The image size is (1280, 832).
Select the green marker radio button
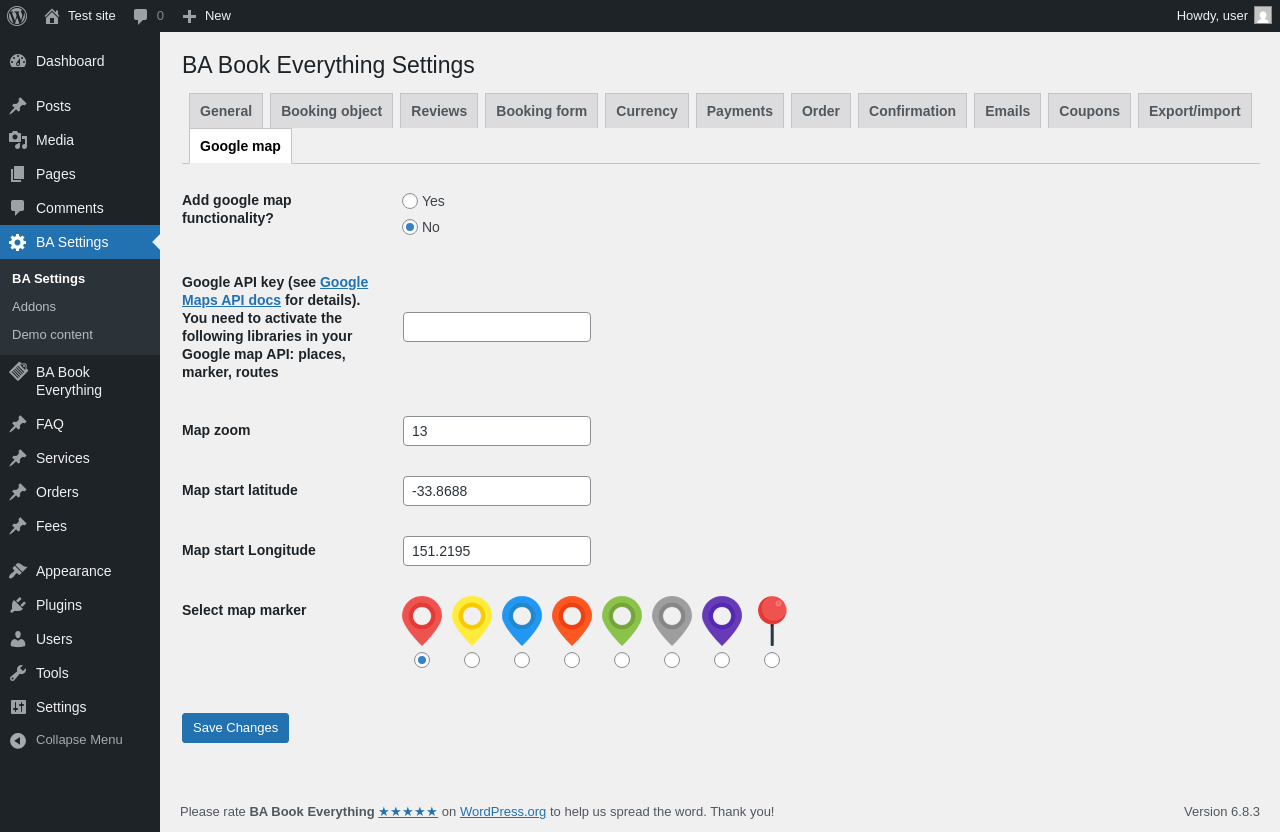[622, 660]
